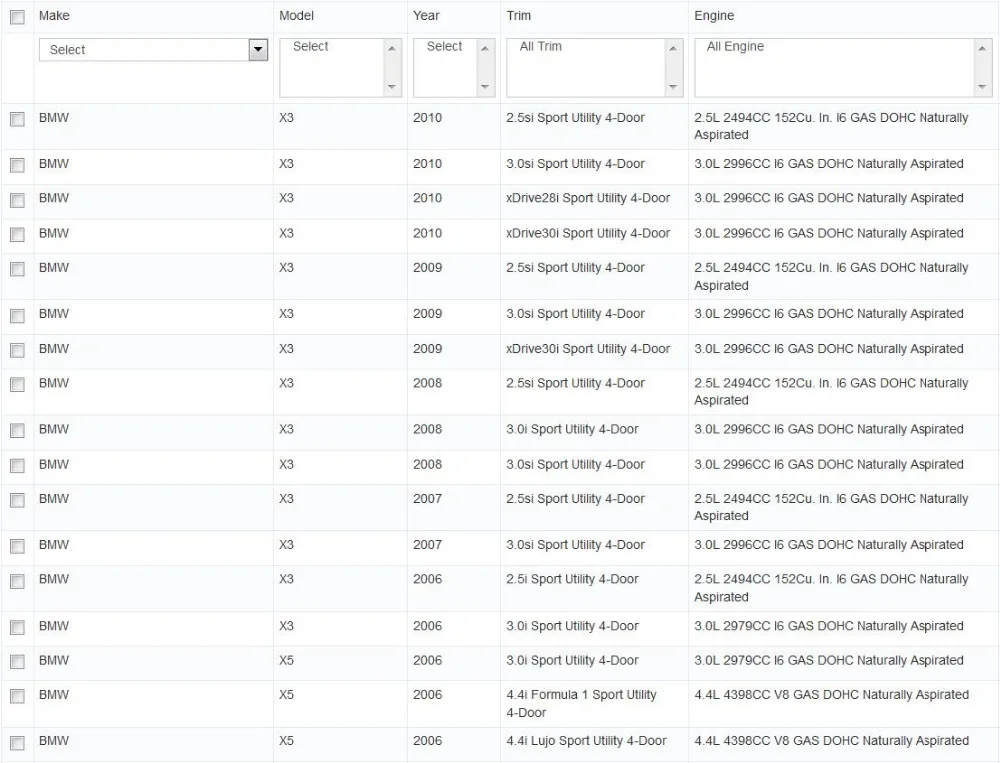
Task: Click the Model list scroll down arrow
Action: (x=392, y=87)
